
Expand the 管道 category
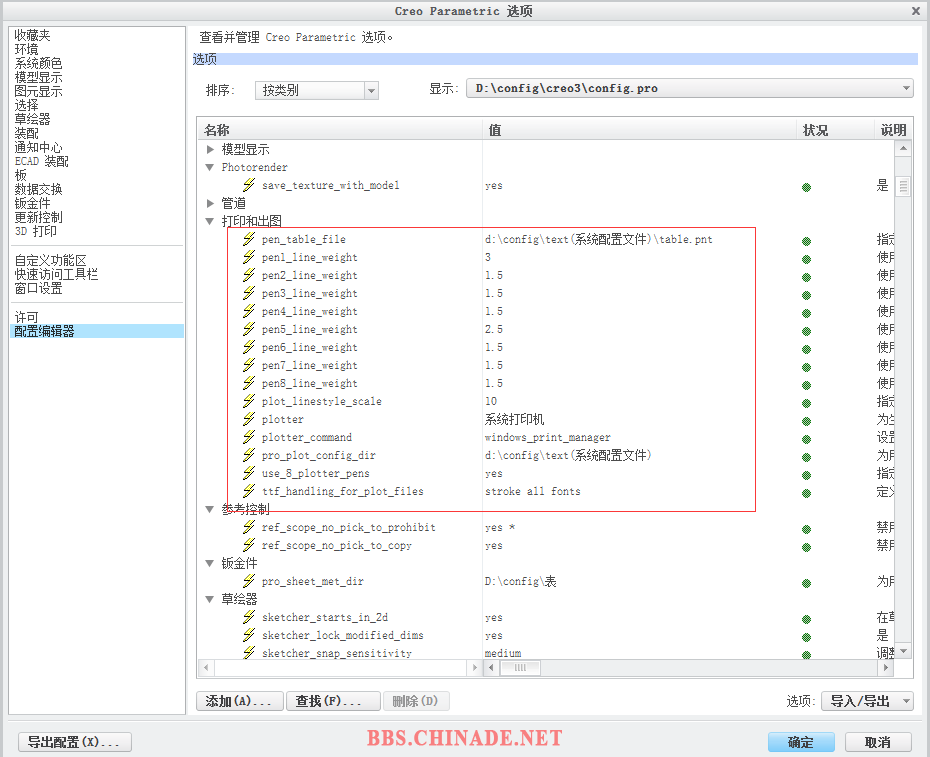210,203
